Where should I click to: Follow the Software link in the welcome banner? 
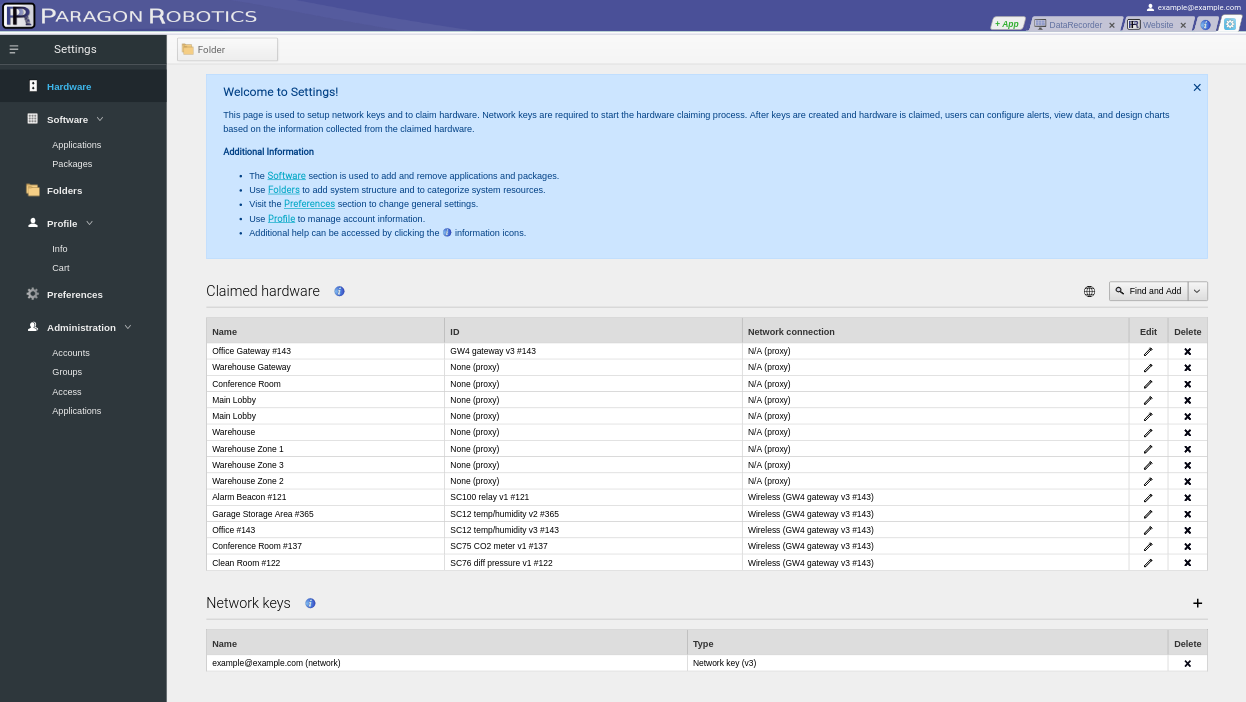pyautogui.click(x=286, y=176)
